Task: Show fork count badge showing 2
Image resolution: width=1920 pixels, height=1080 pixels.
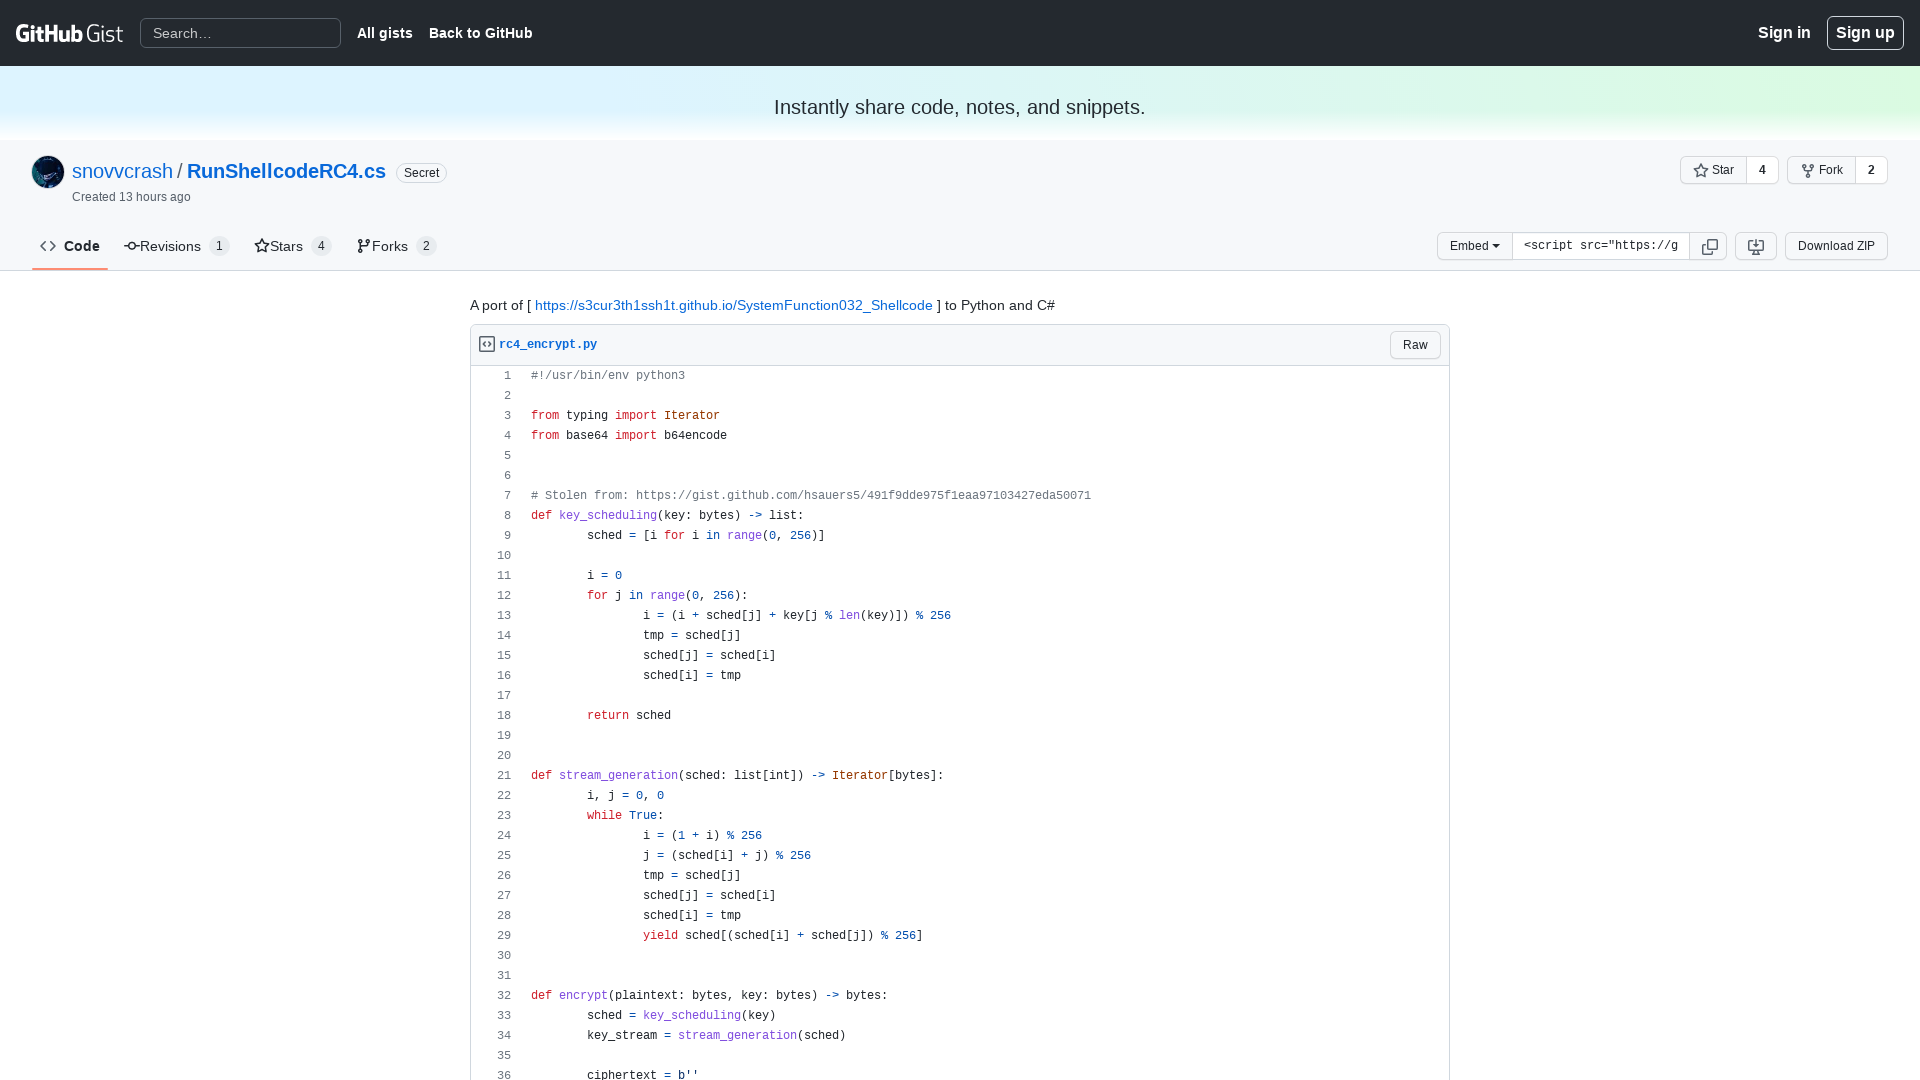Action: [x=1871, y=170]
